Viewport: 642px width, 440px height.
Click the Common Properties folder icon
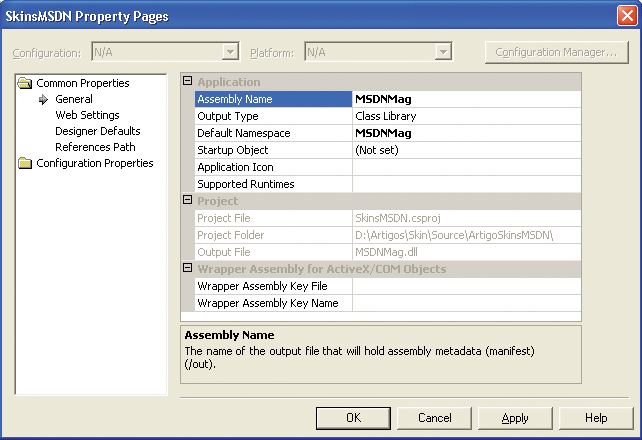pos(25,84)
